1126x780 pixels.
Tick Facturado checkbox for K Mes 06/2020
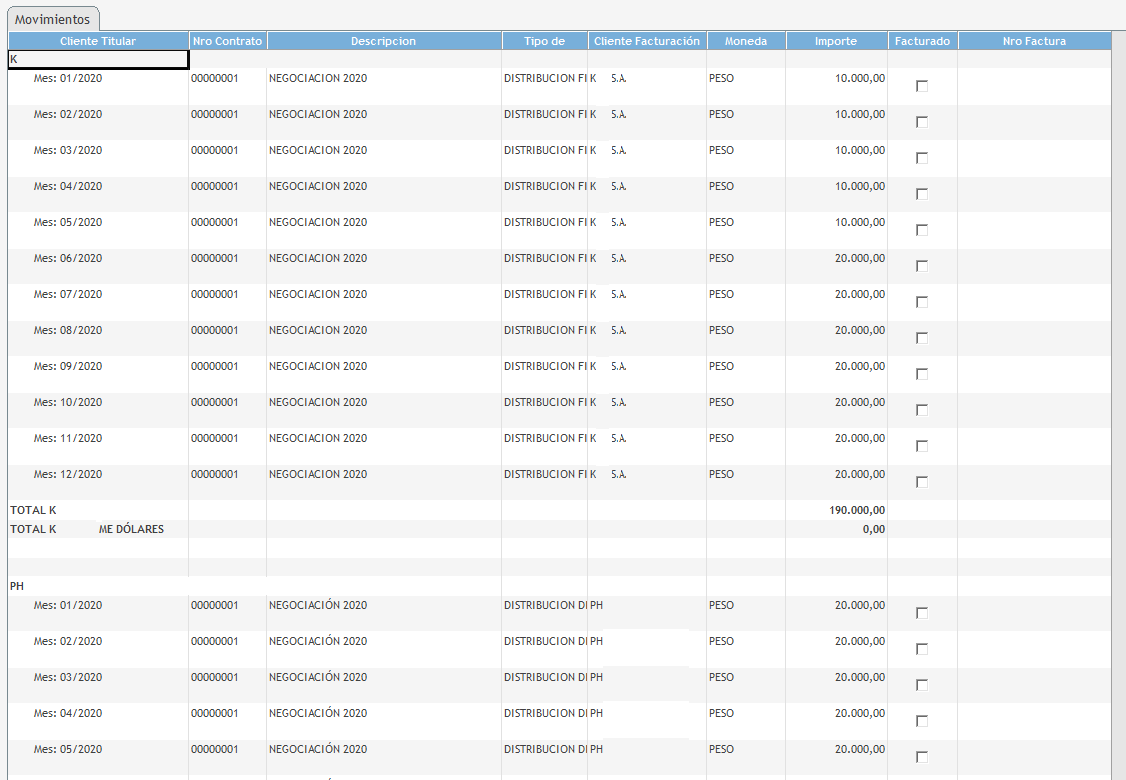pyautogui.click(x=922, y=266)
